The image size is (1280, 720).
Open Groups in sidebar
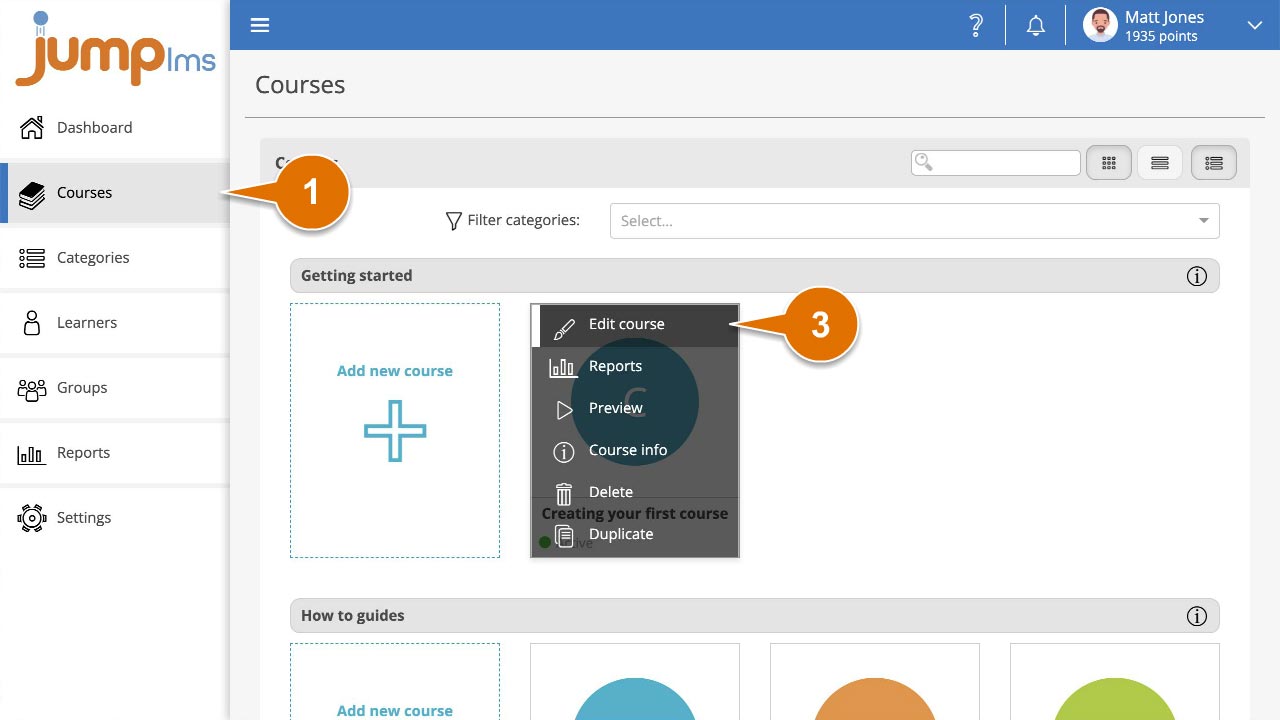click(x=115, y=387)
